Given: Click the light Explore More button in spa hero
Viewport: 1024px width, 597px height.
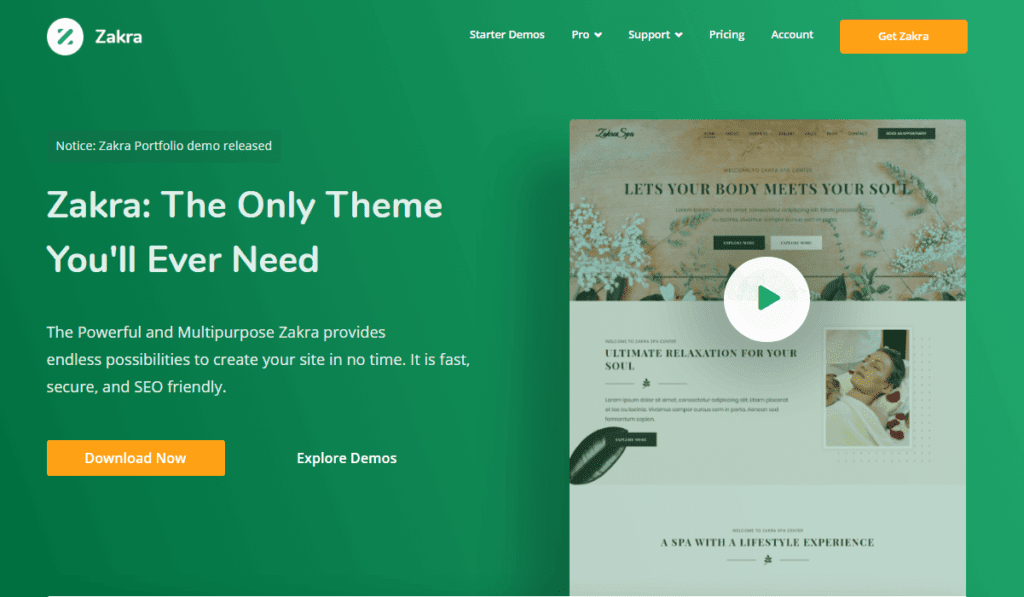Looking at the screenshot, I should click(796, 242).
